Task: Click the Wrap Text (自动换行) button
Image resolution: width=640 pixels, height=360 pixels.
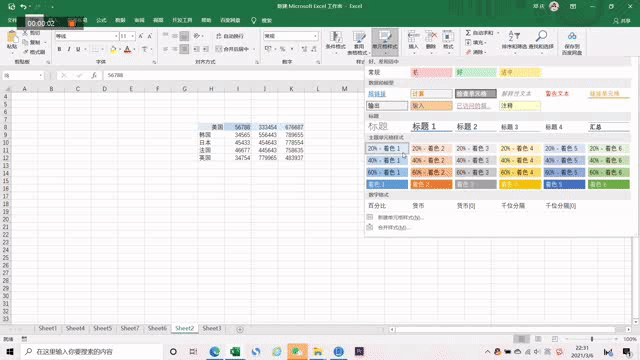Action: 230,36
